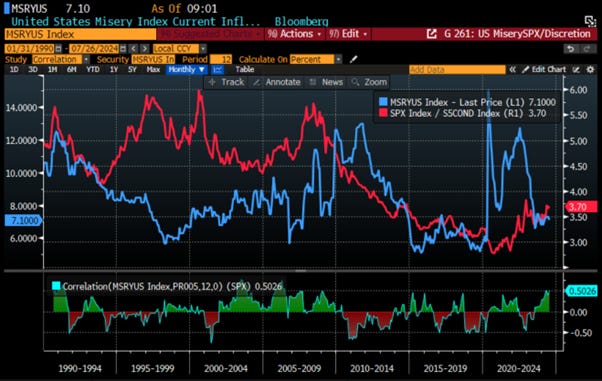
Task: Open the Actions menu
Action: [294, 34]
